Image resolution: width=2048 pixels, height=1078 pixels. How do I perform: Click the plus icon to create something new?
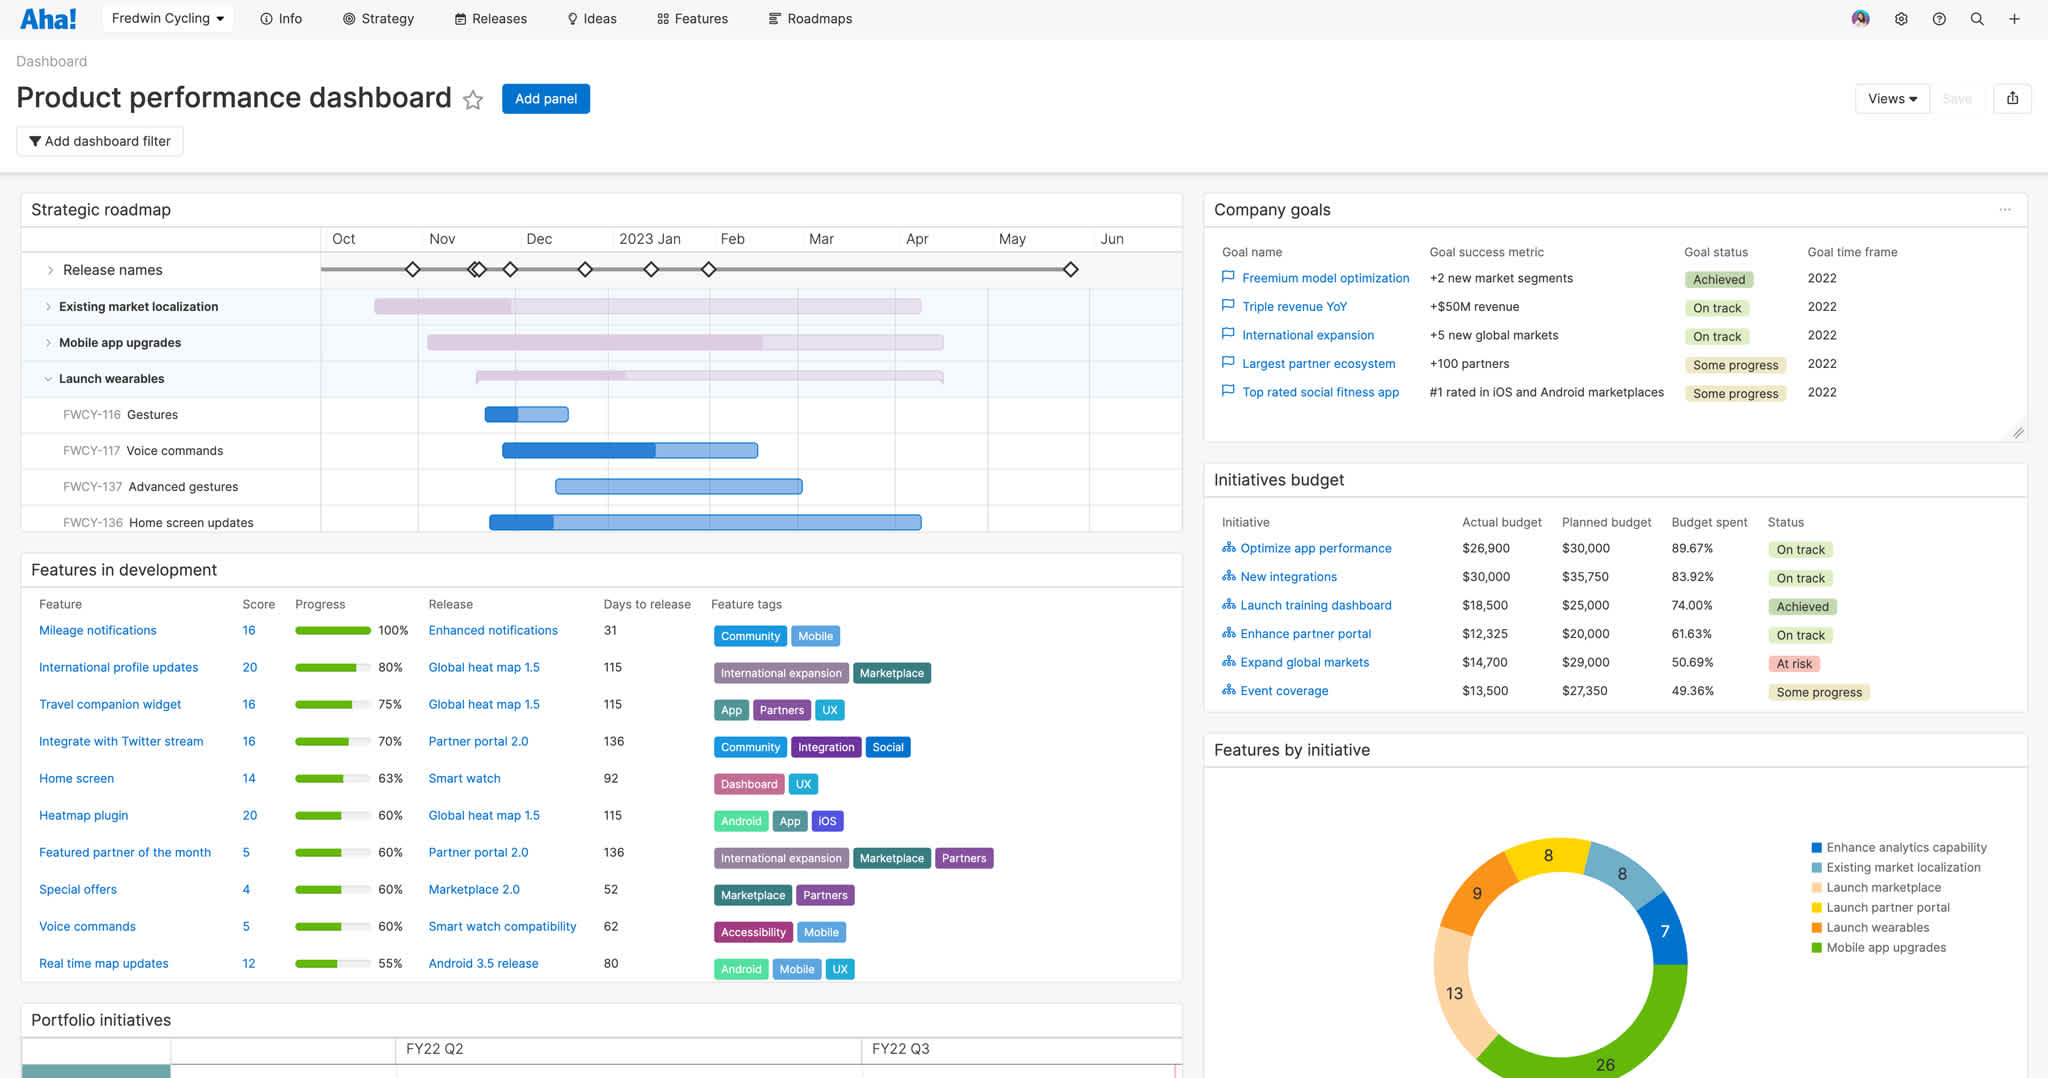tap(2015, 18)
